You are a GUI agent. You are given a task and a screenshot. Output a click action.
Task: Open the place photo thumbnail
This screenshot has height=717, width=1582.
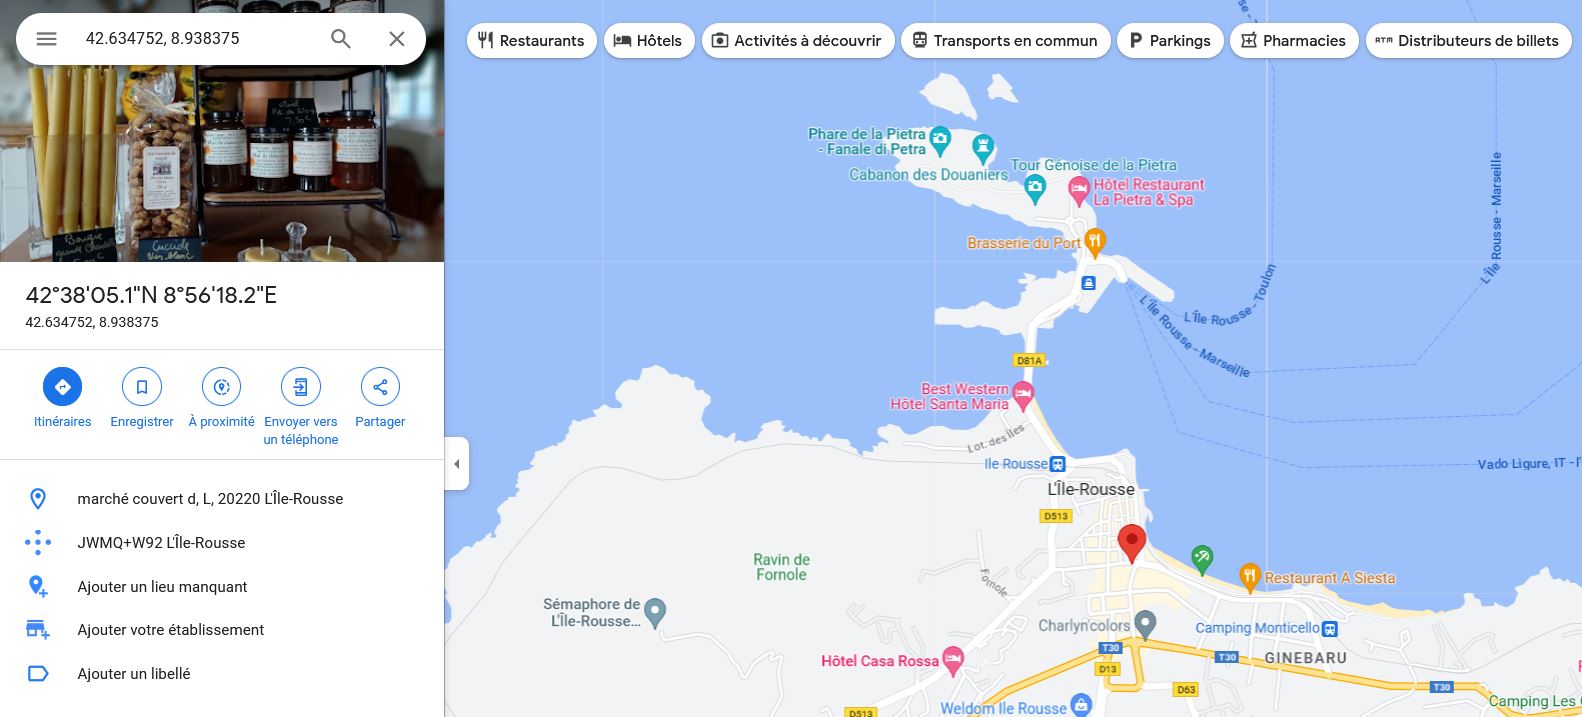(x=222, y=131)
